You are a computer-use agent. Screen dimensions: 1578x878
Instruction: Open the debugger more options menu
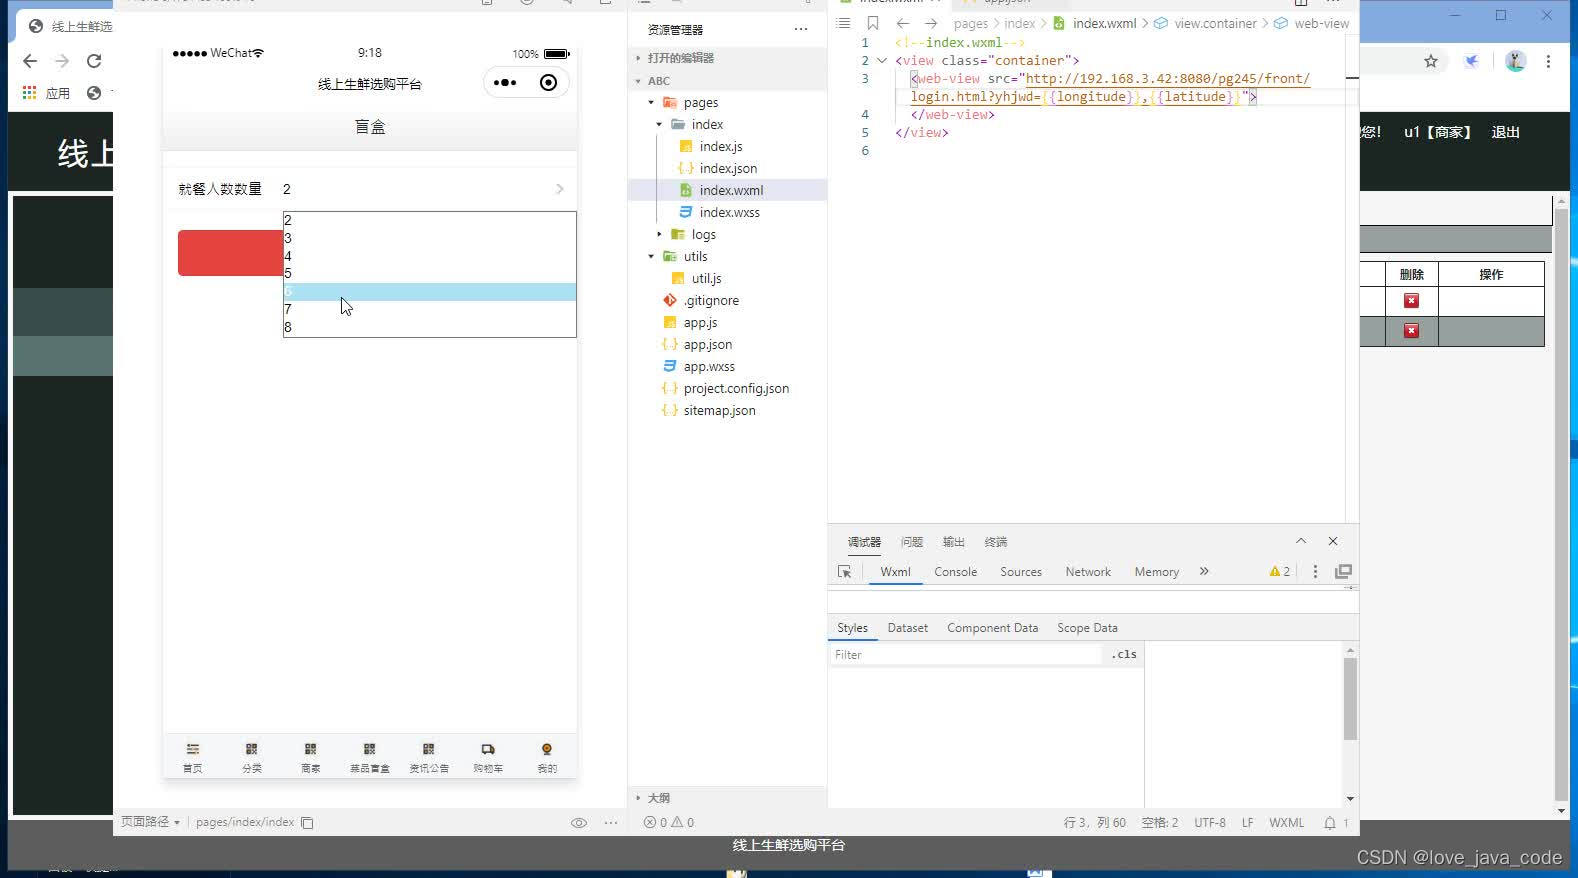[1315, 572]
